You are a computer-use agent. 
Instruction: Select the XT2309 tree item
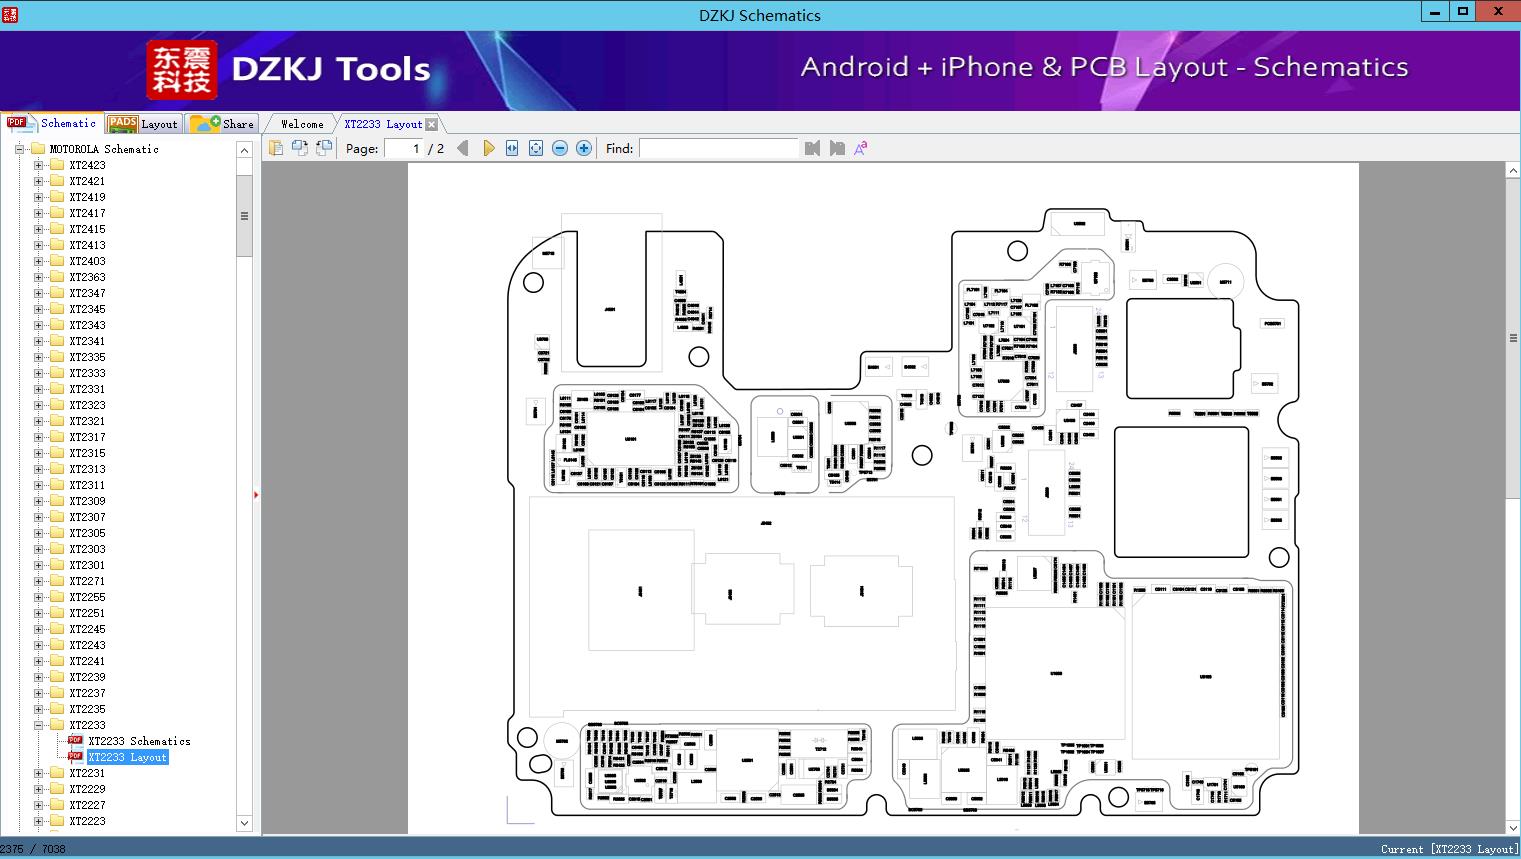pyautogui.click(x=87, y=501)
